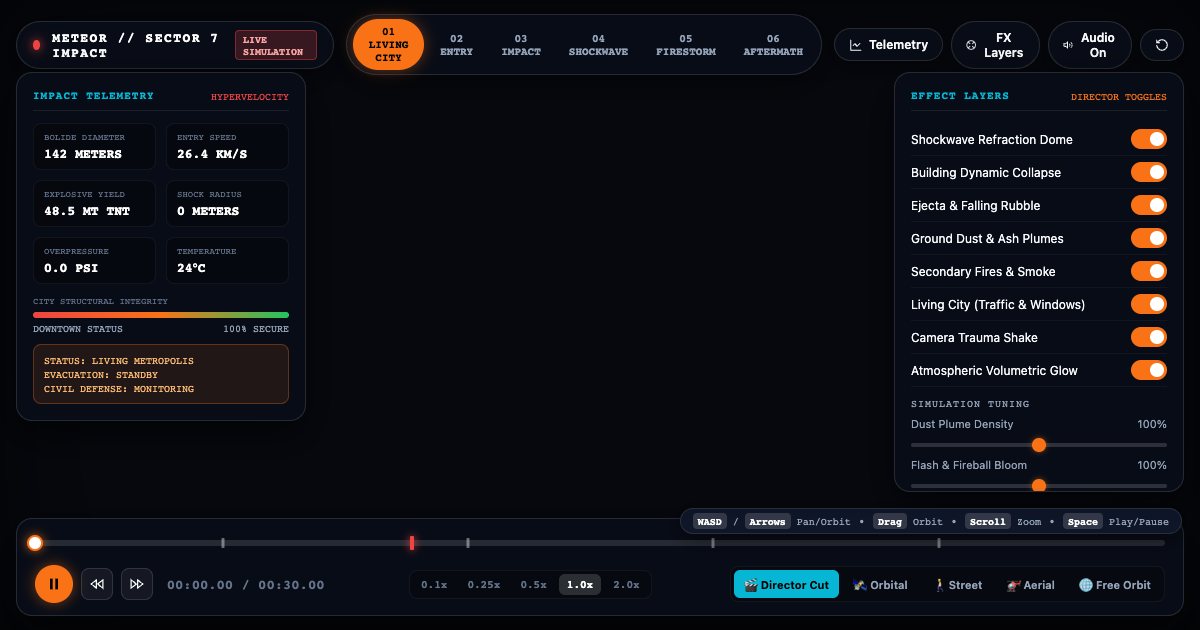Click the Live Simulation badge
1200x630 pixels.
coord(276,45)
